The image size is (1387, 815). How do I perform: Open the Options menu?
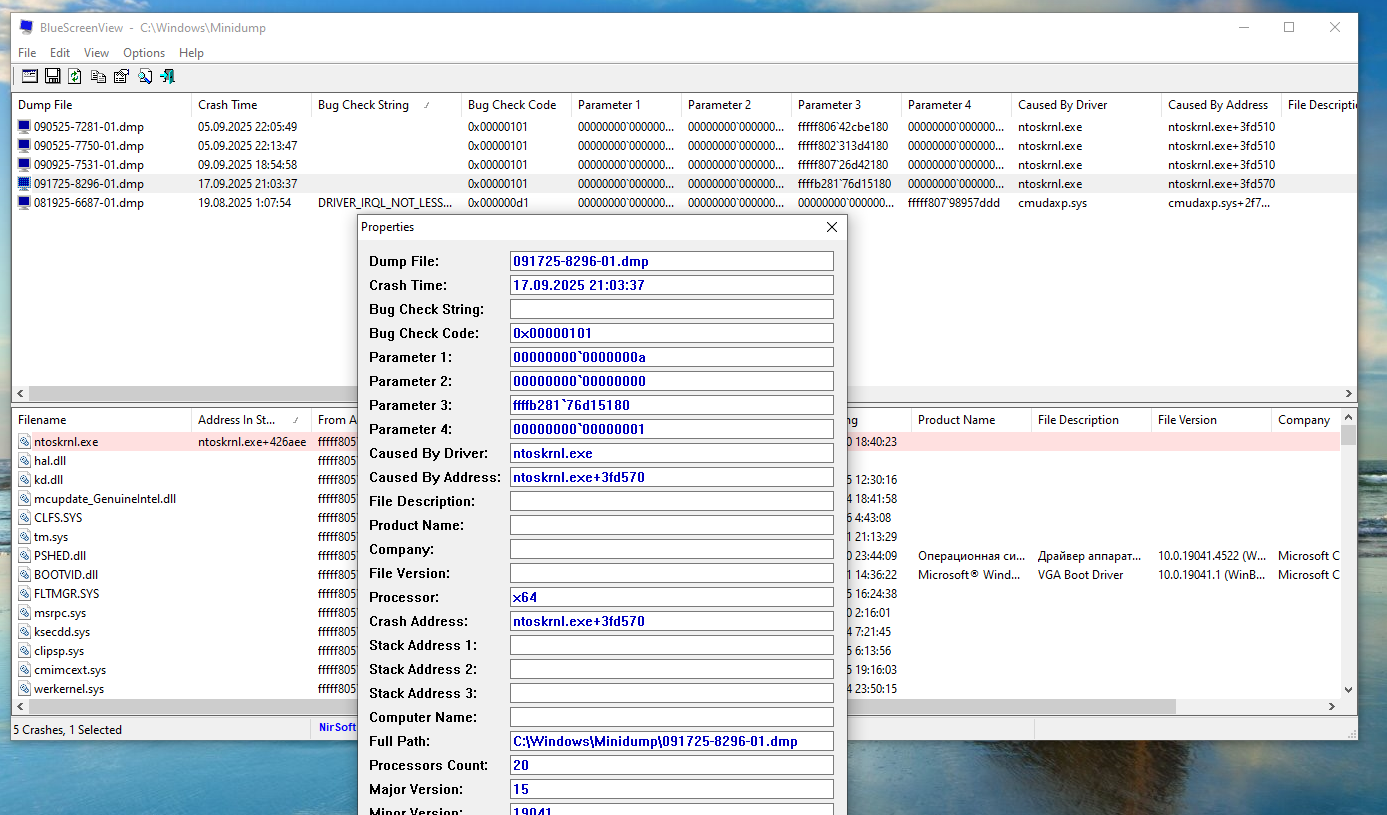(x=144, y=53)
